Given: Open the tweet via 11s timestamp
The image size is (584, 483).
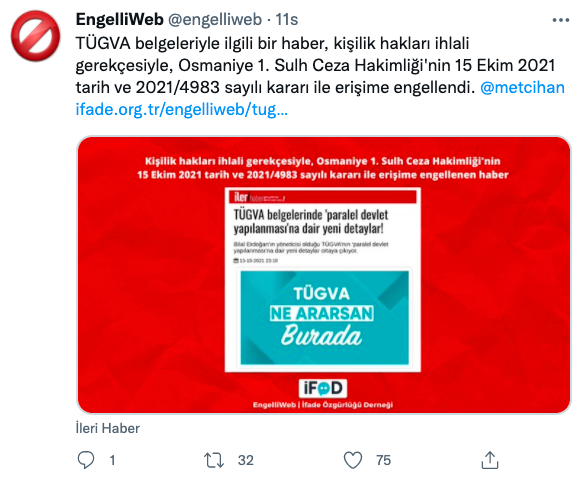Looking at the screenshot, I should pyautogui.click(x=286, y=20).
